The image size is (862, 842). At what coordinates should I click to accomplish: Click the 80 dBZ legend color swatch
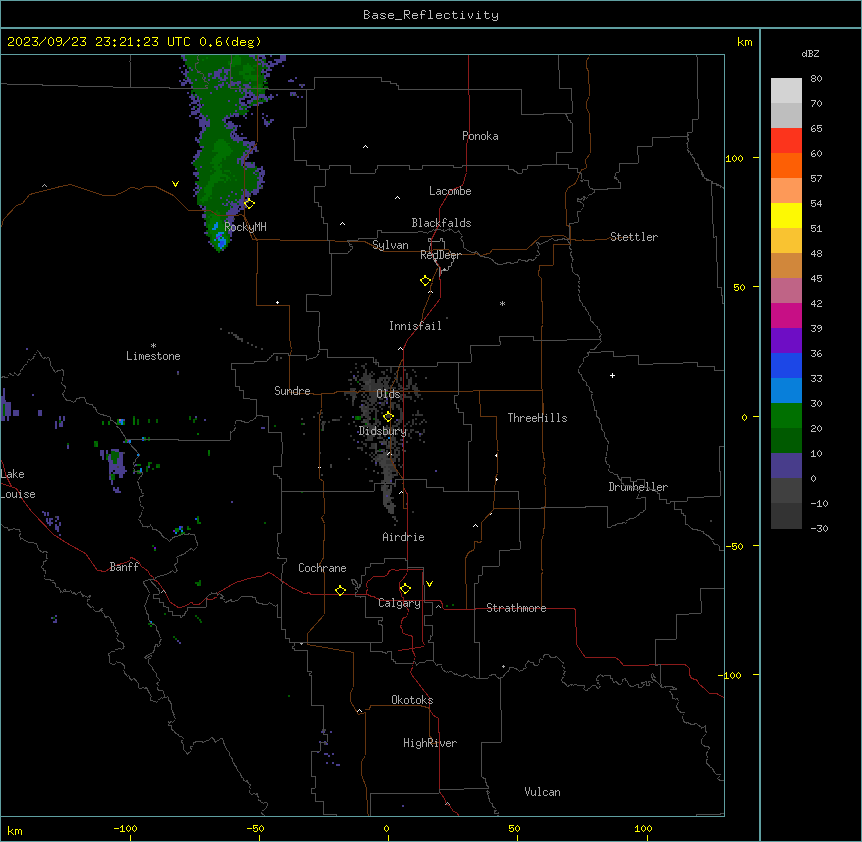click(x=786, y=91)
